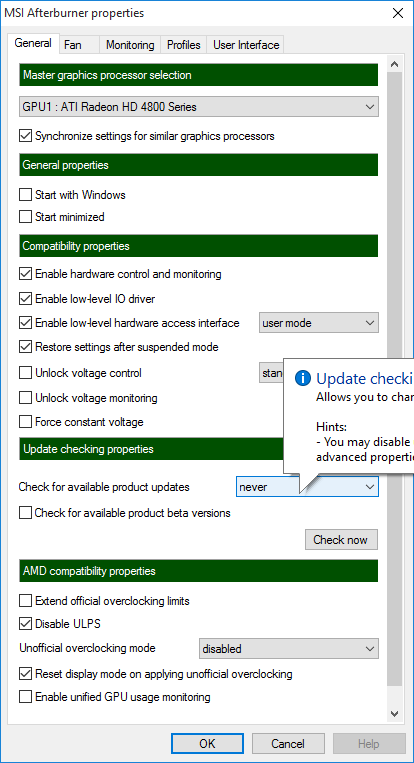Screen dimensions: 414x763
Task: Uncheck Restore settings after suspended mode
Action: [x=25, y=347]
